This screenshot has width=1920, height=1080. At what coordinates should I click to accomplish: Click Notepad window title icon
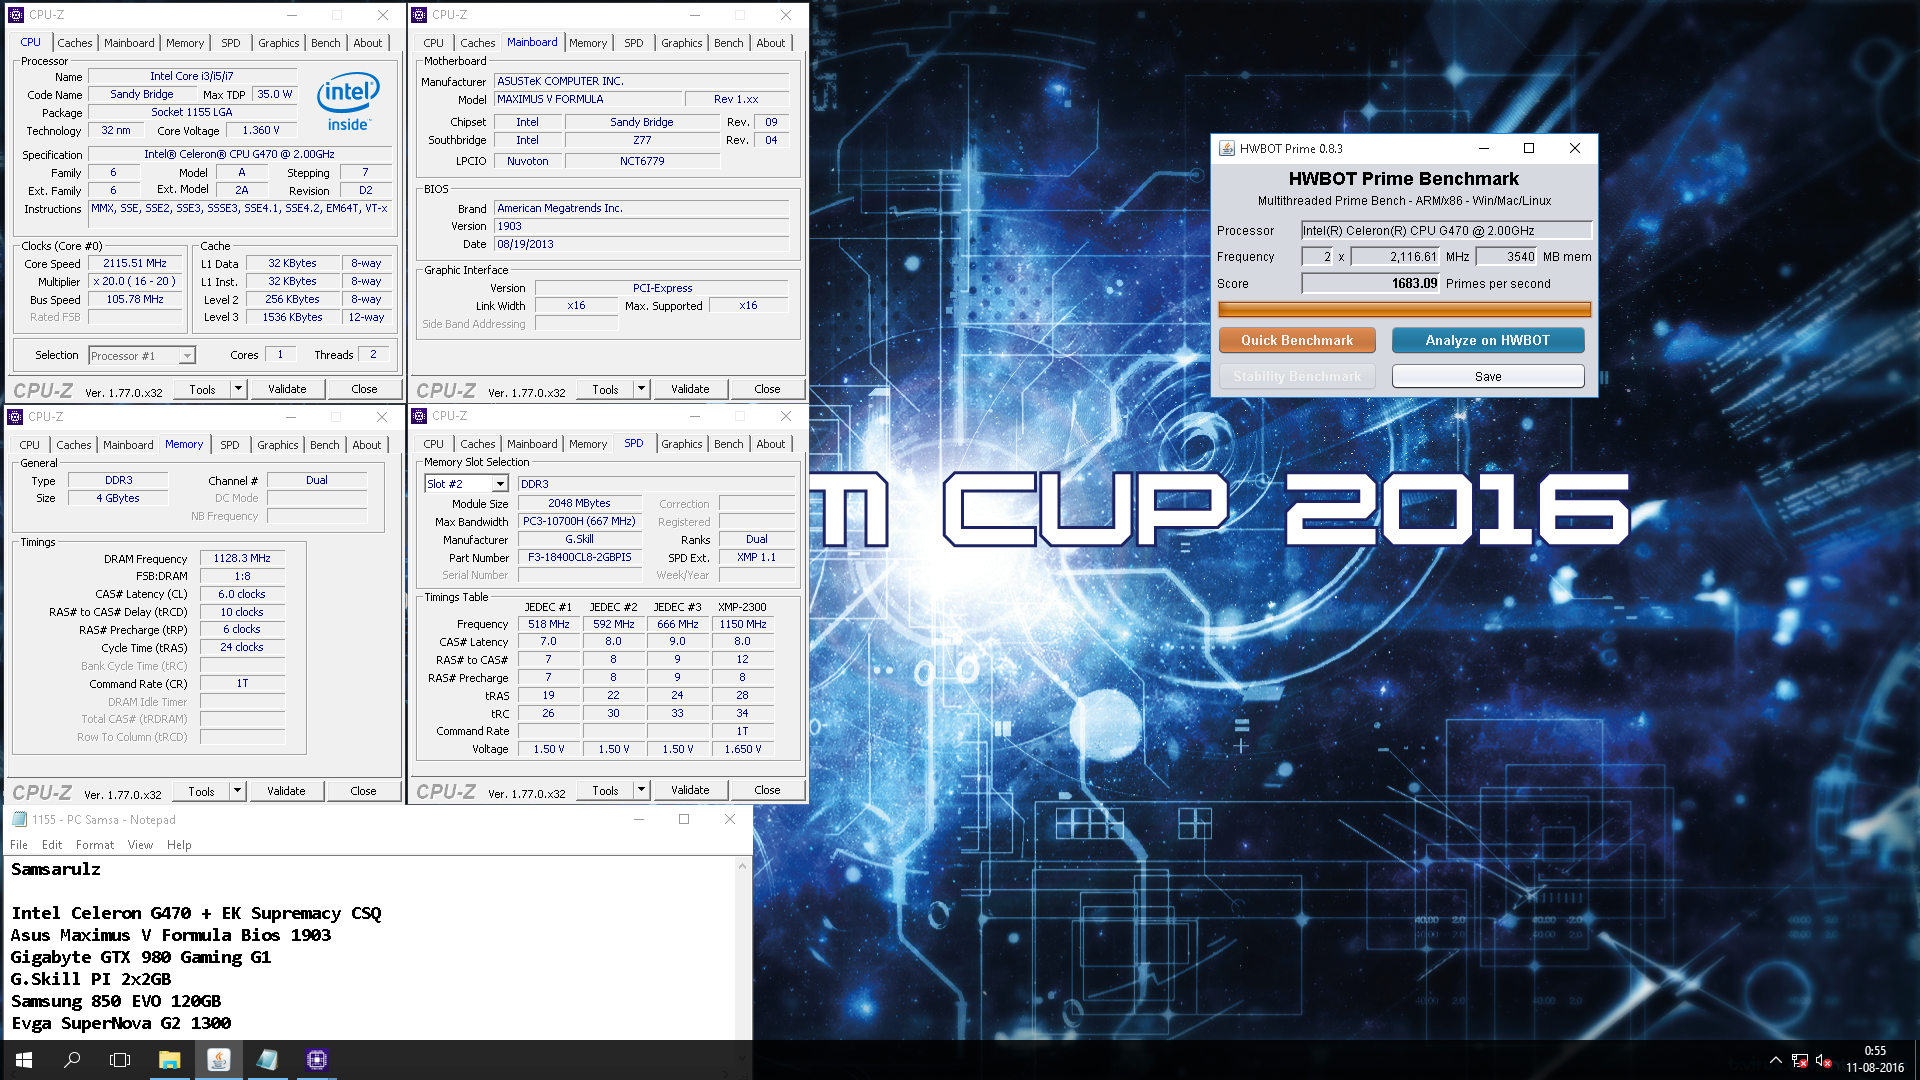(19, 819)
